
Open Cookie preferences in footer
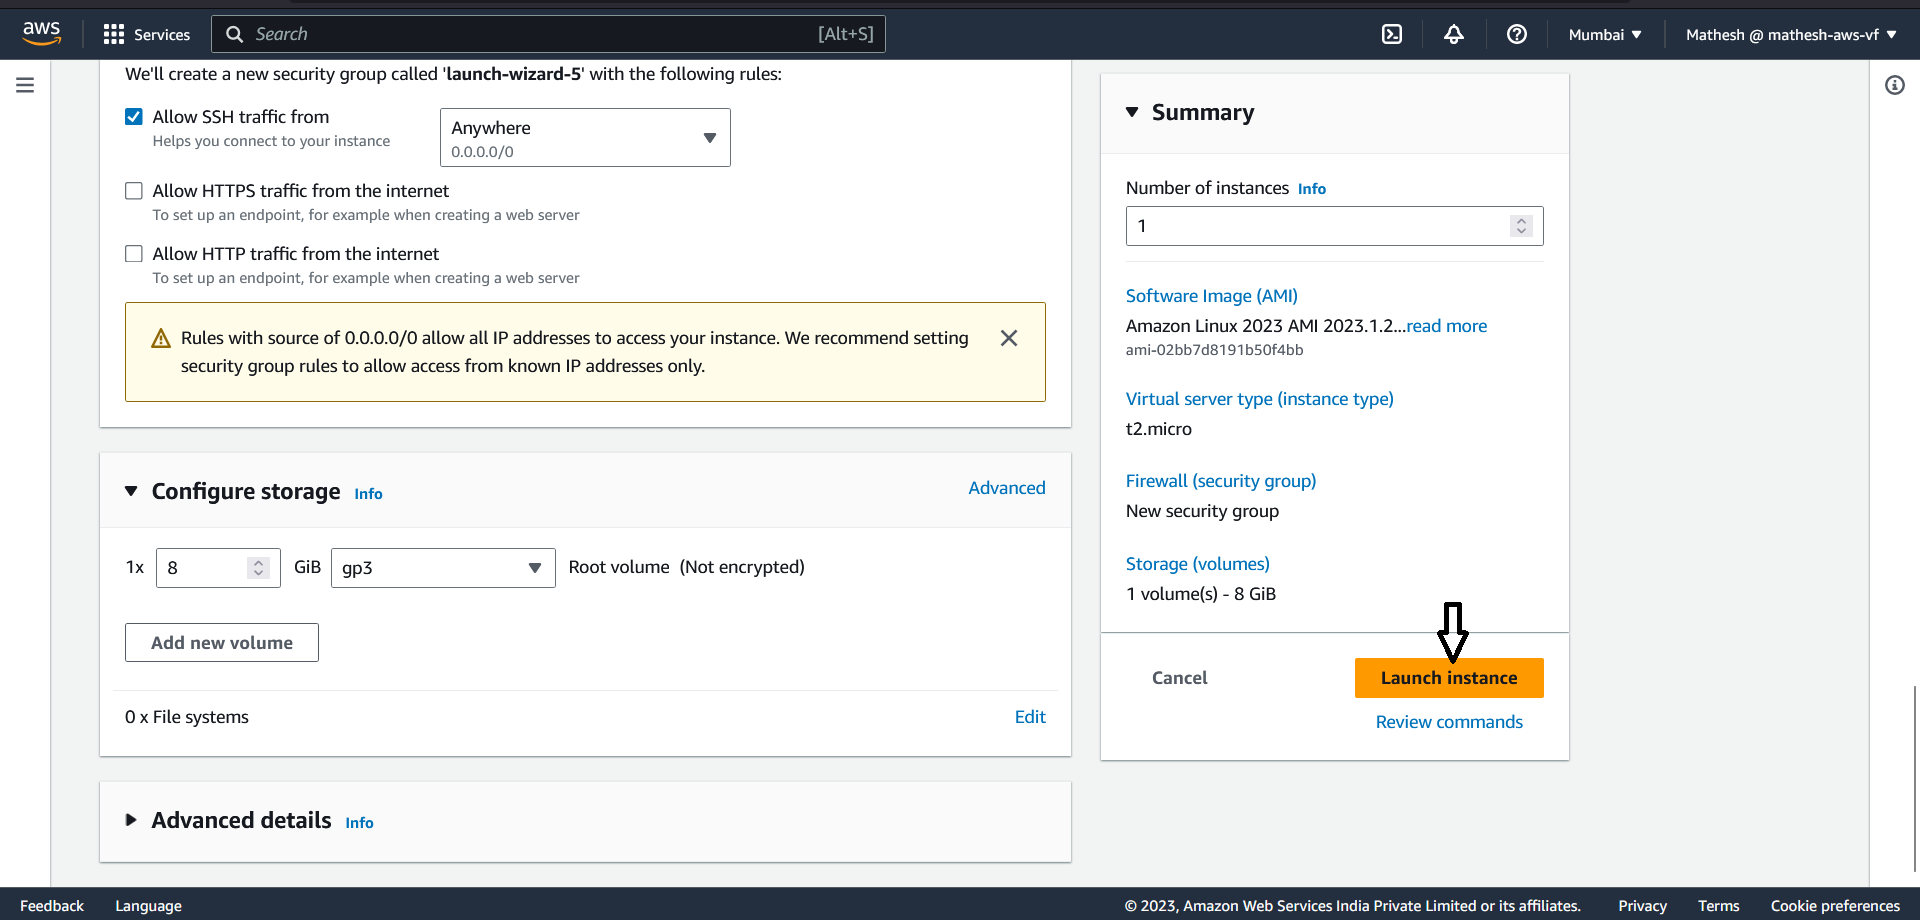1835,906
